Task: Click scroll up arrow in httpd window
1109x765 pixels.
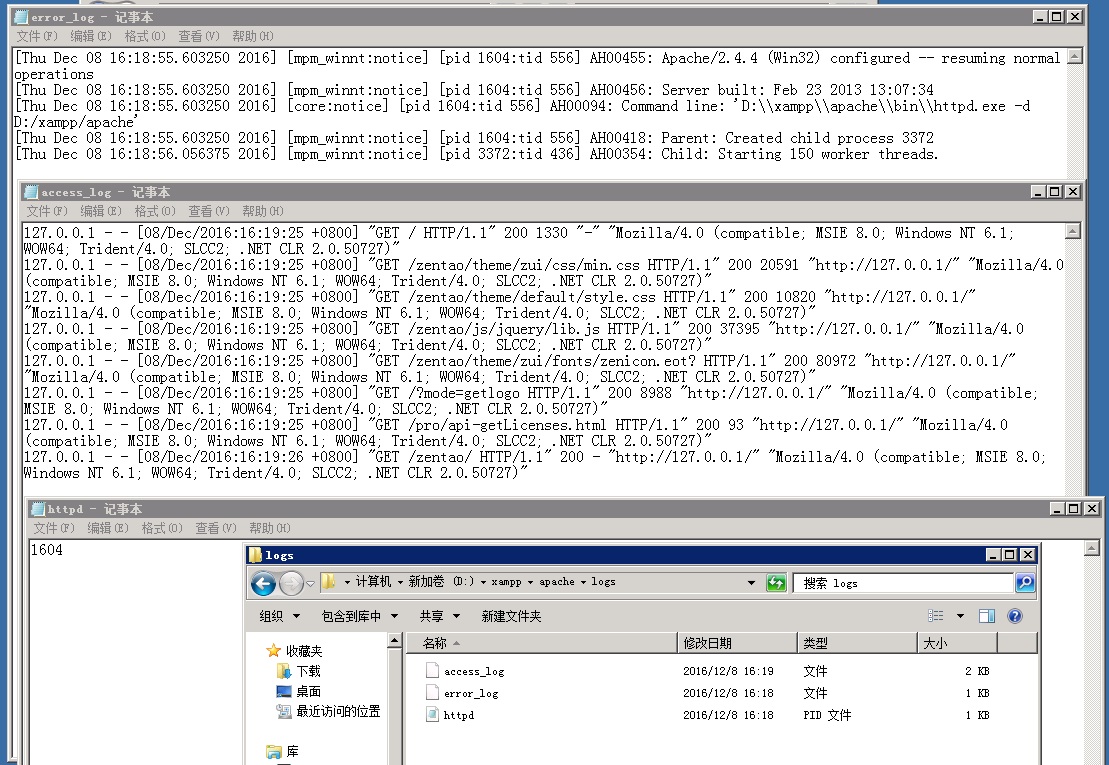Action: pyautogui.click(x=1092, y=548)
